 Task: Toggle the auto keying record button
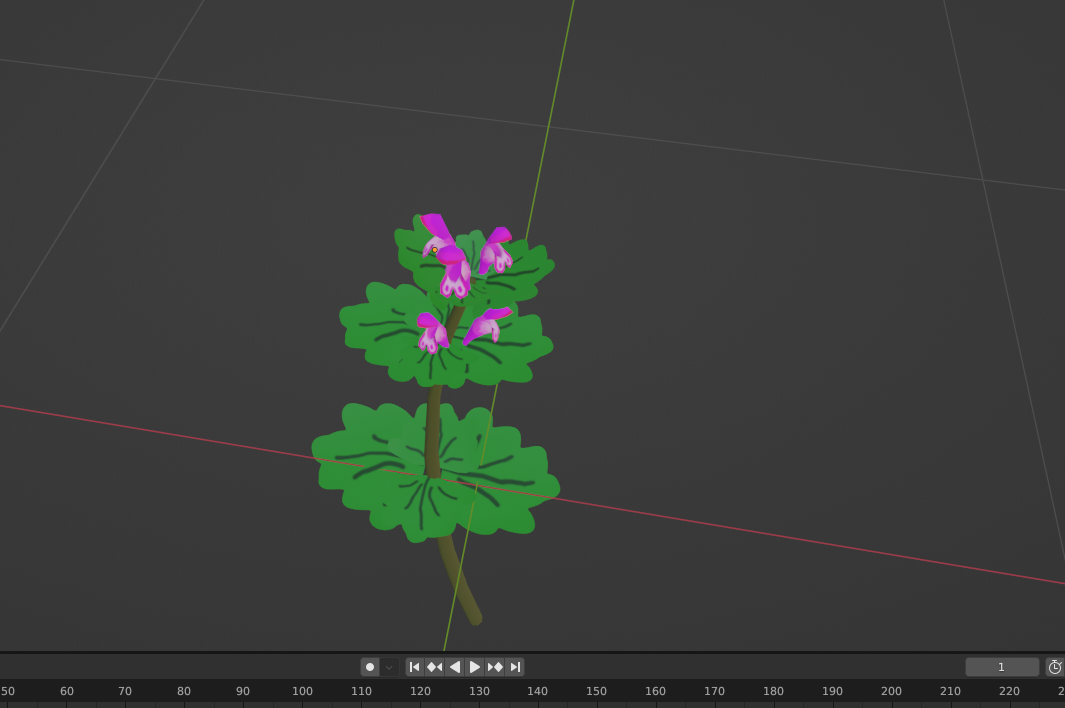(370, 667)
